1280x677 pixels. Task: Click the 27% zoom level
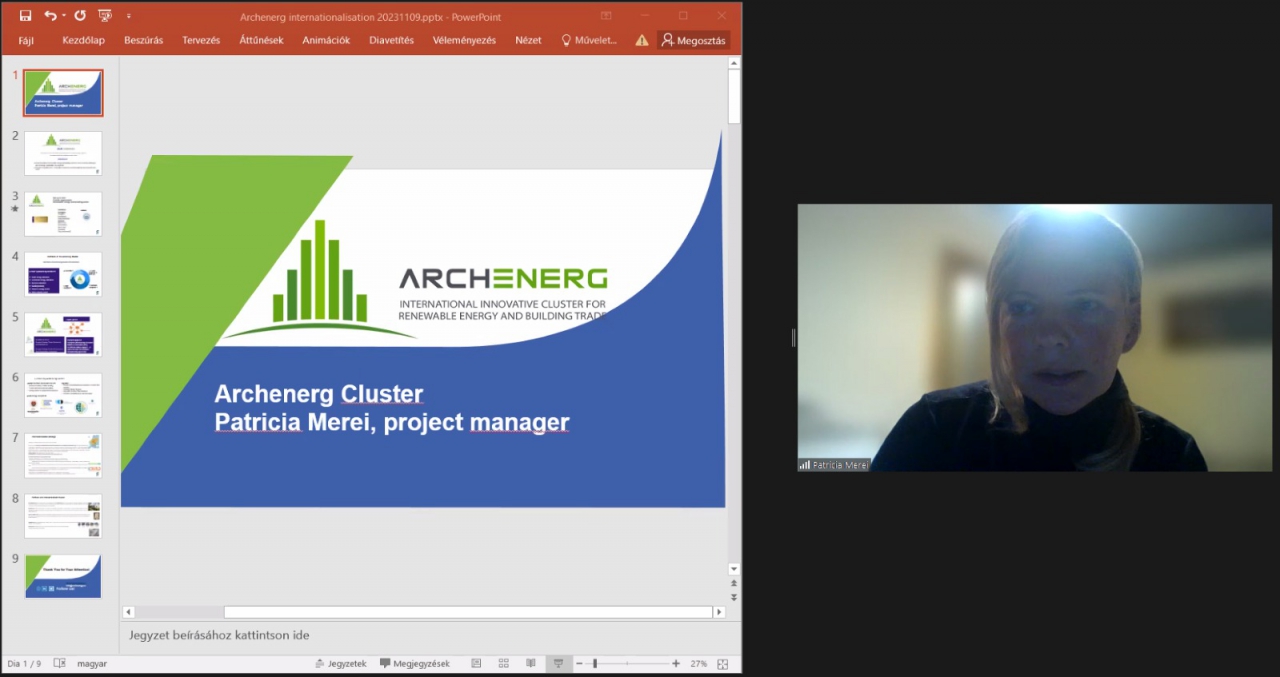698,664
